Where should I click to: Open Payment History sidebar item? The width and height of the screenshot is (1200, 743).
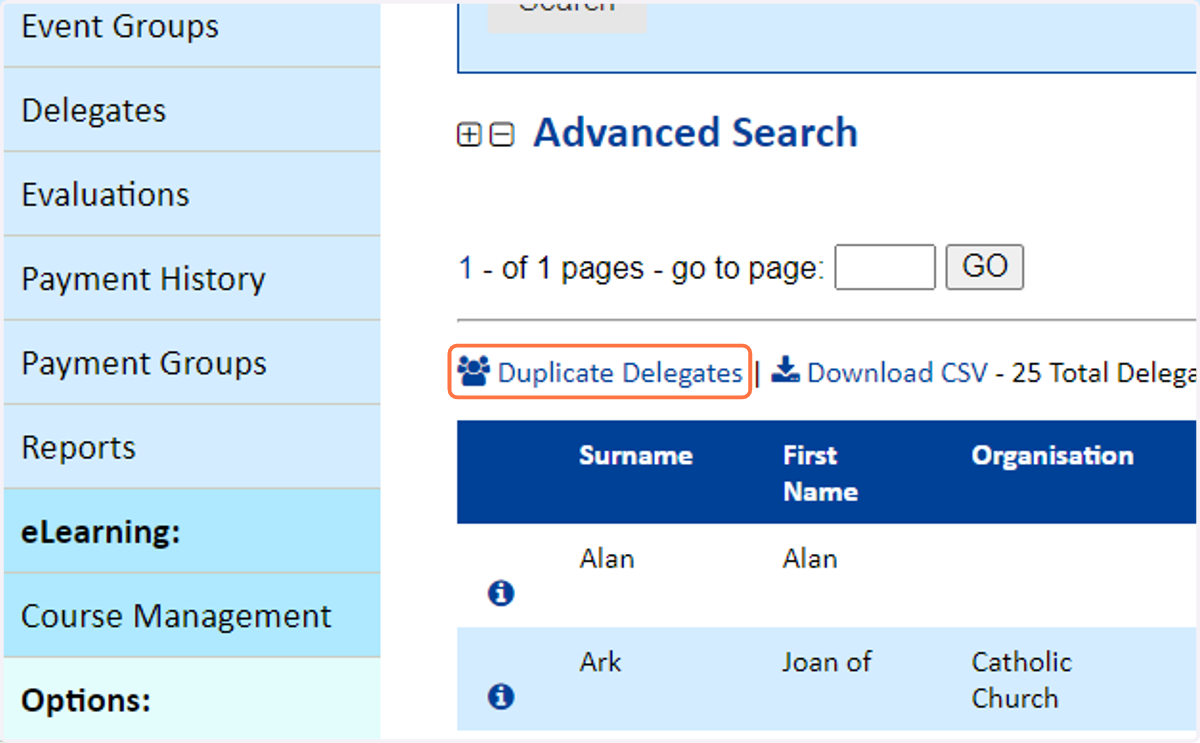(192, 278)
